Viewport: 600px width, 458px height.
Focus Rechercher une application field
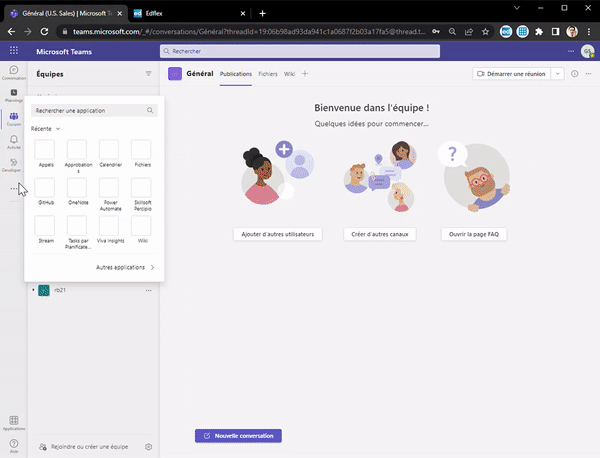(94, 110)
